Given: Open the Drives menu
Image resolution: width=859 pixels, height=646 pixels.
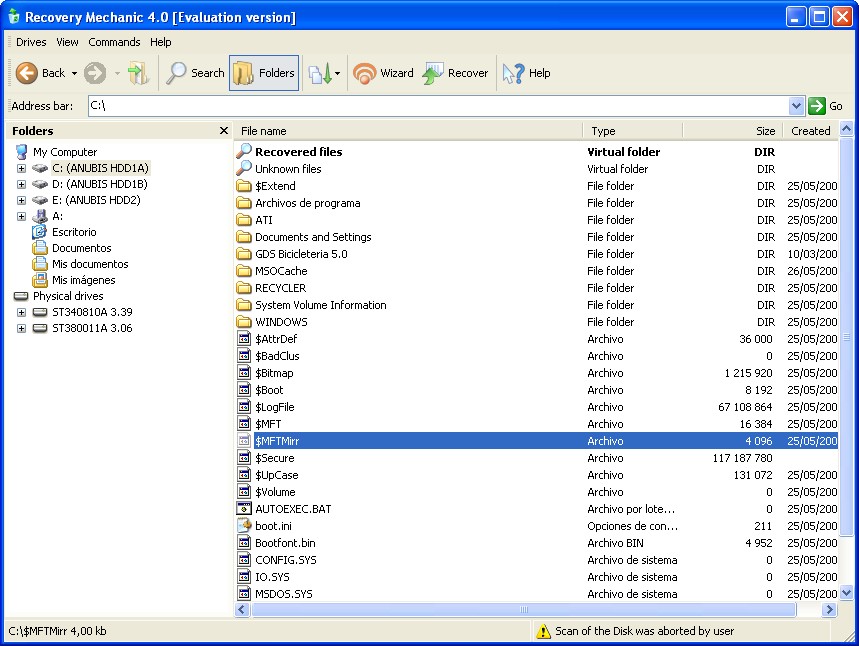Looking at the screenshot, I should point(31,42).
